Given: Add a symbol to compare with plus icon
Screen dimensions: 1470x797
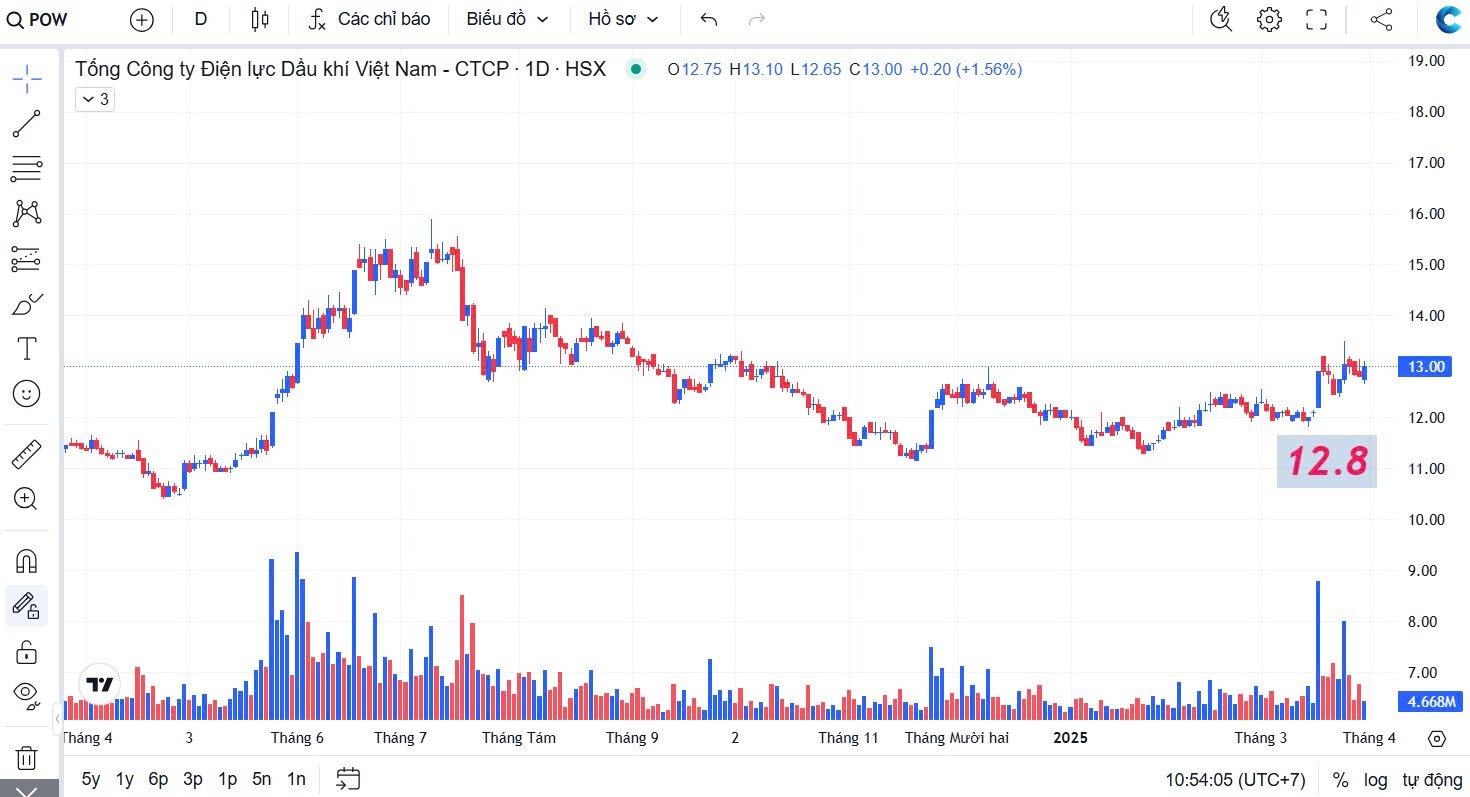Looking at the screenshot, I should point(142,19).
